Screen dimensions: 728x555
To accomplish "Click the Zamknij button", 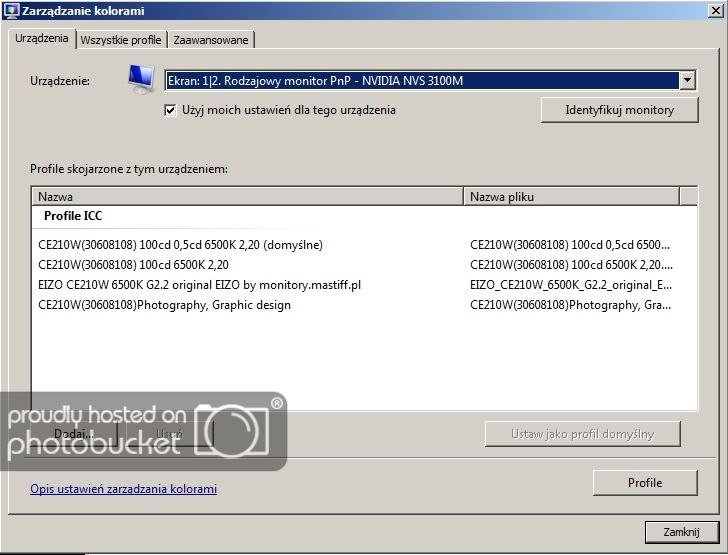I will click(x=681, y=532).
